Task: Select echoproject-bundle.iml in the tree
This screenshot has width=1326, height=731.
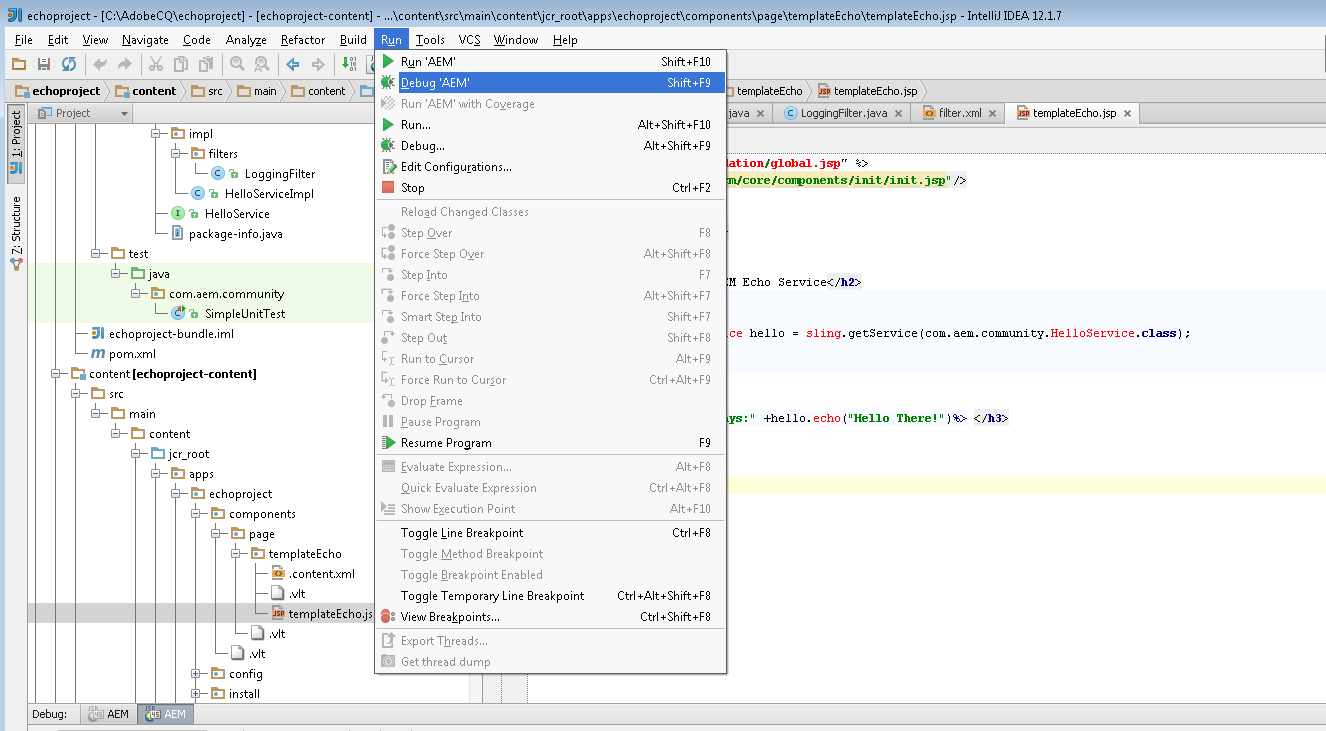Action: 171,334
